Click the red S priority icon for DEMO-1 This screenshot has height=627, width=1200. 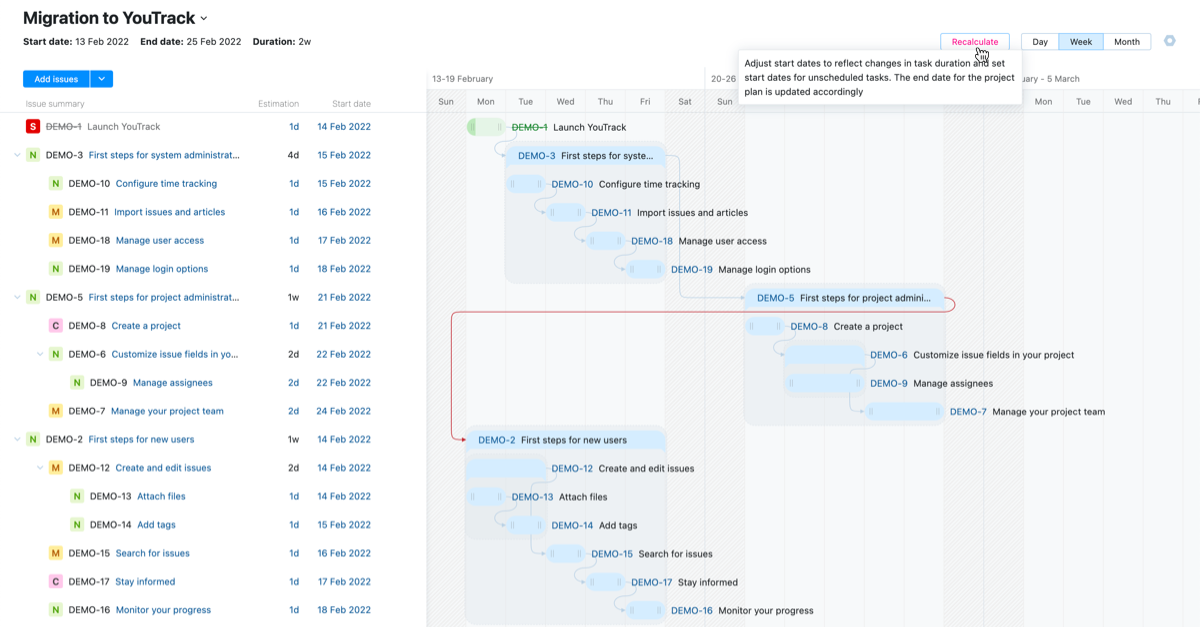tap(33, 127)
